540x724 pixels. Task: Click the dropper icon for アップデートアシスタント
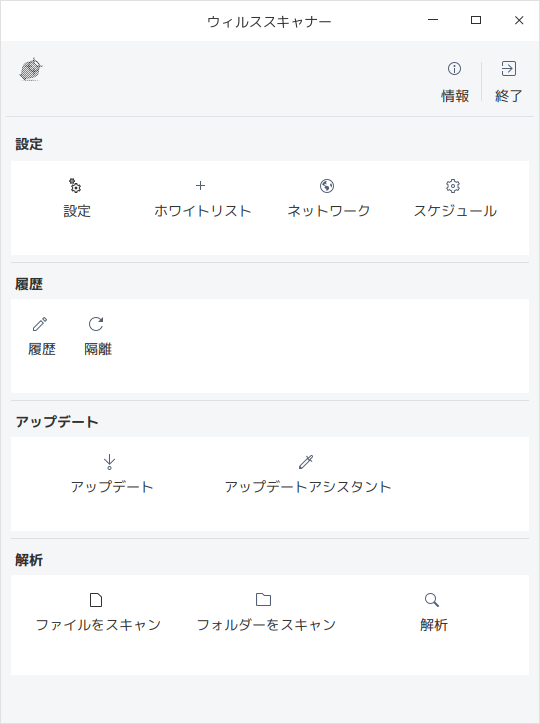coord(306,462)
